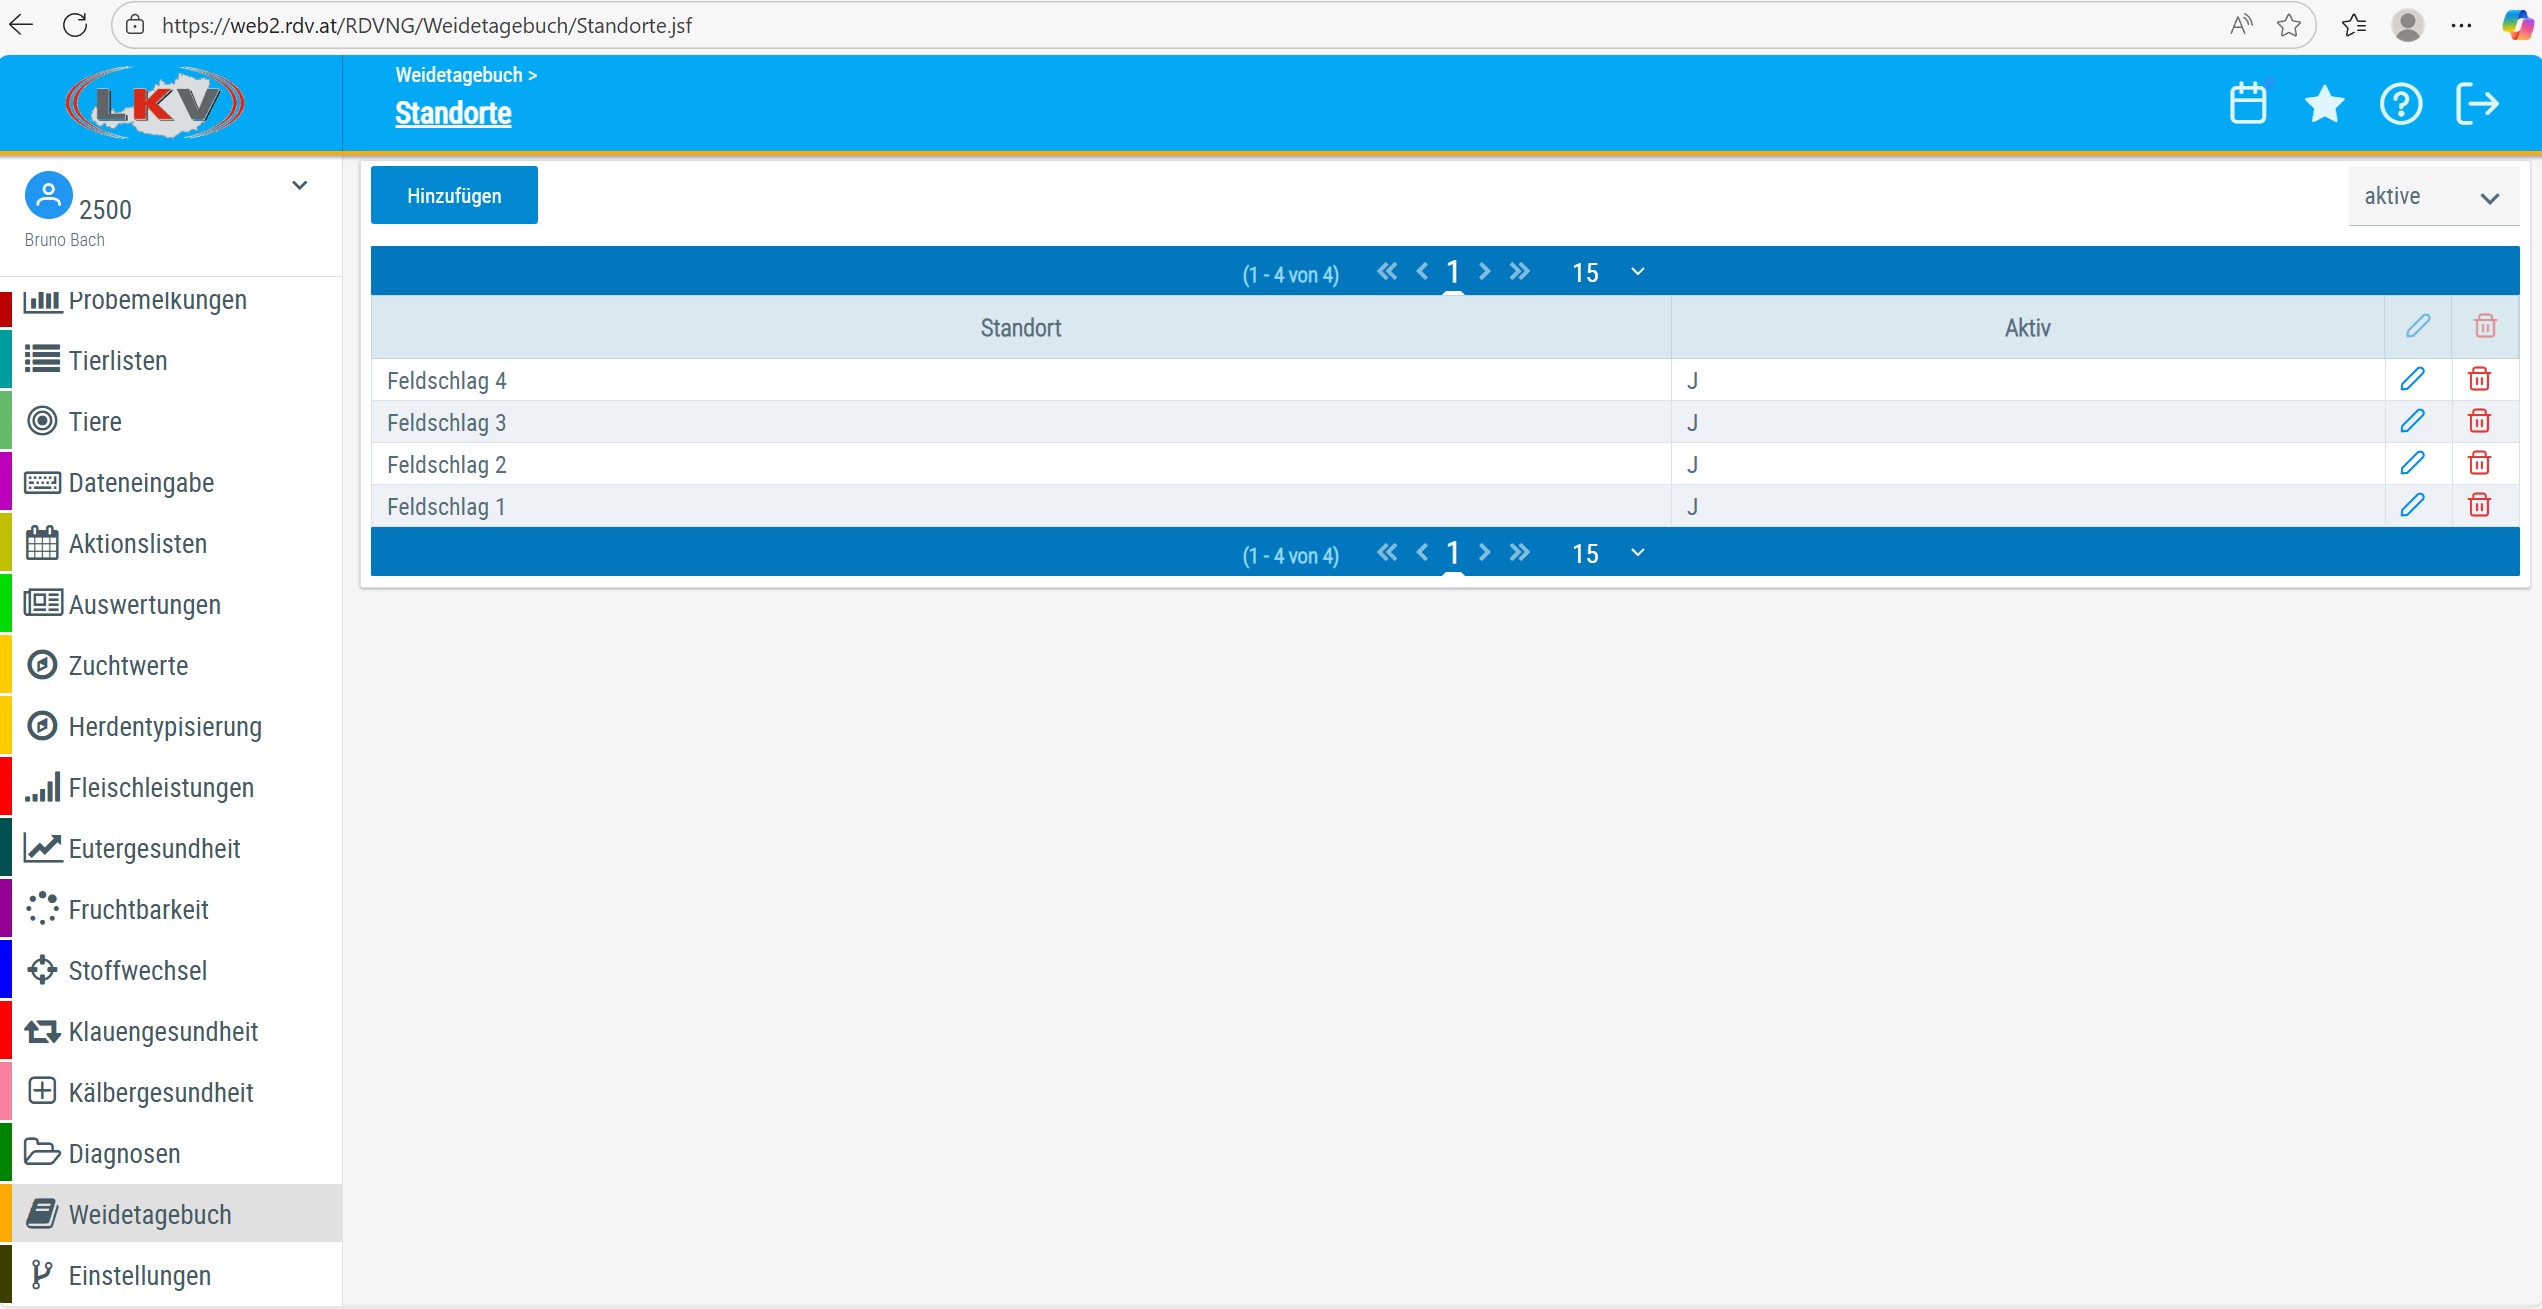Open the Tierlisten menu item
2542x1309 pixels.
(118, 361)
